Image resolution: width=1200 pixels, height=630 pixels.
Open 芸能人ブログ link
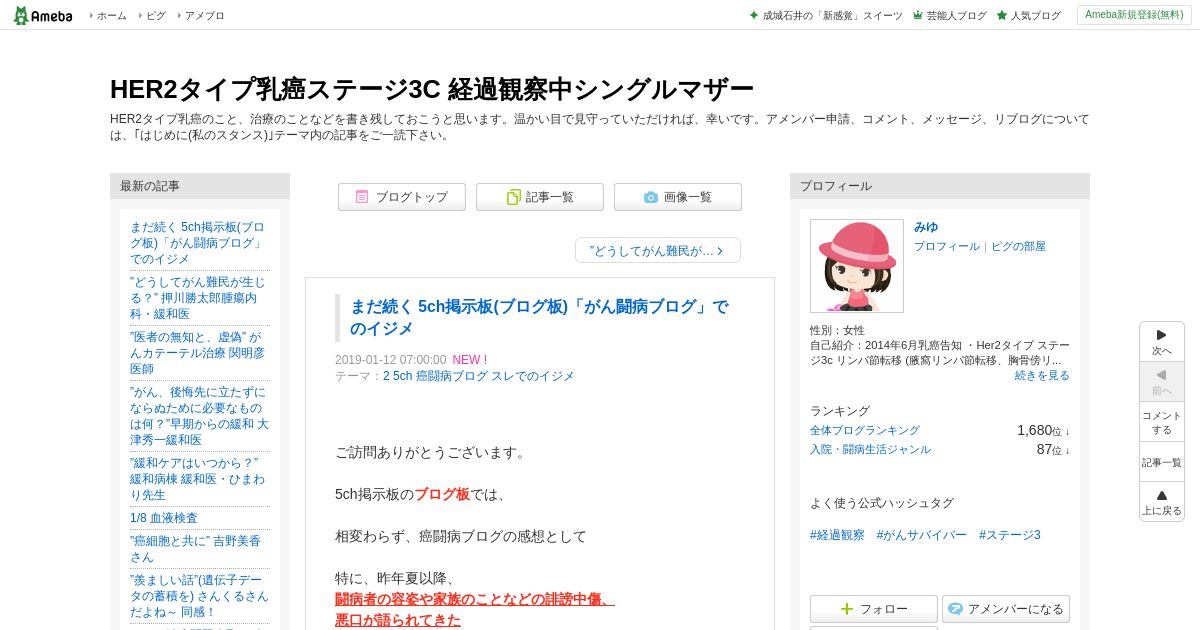(949, 16)
